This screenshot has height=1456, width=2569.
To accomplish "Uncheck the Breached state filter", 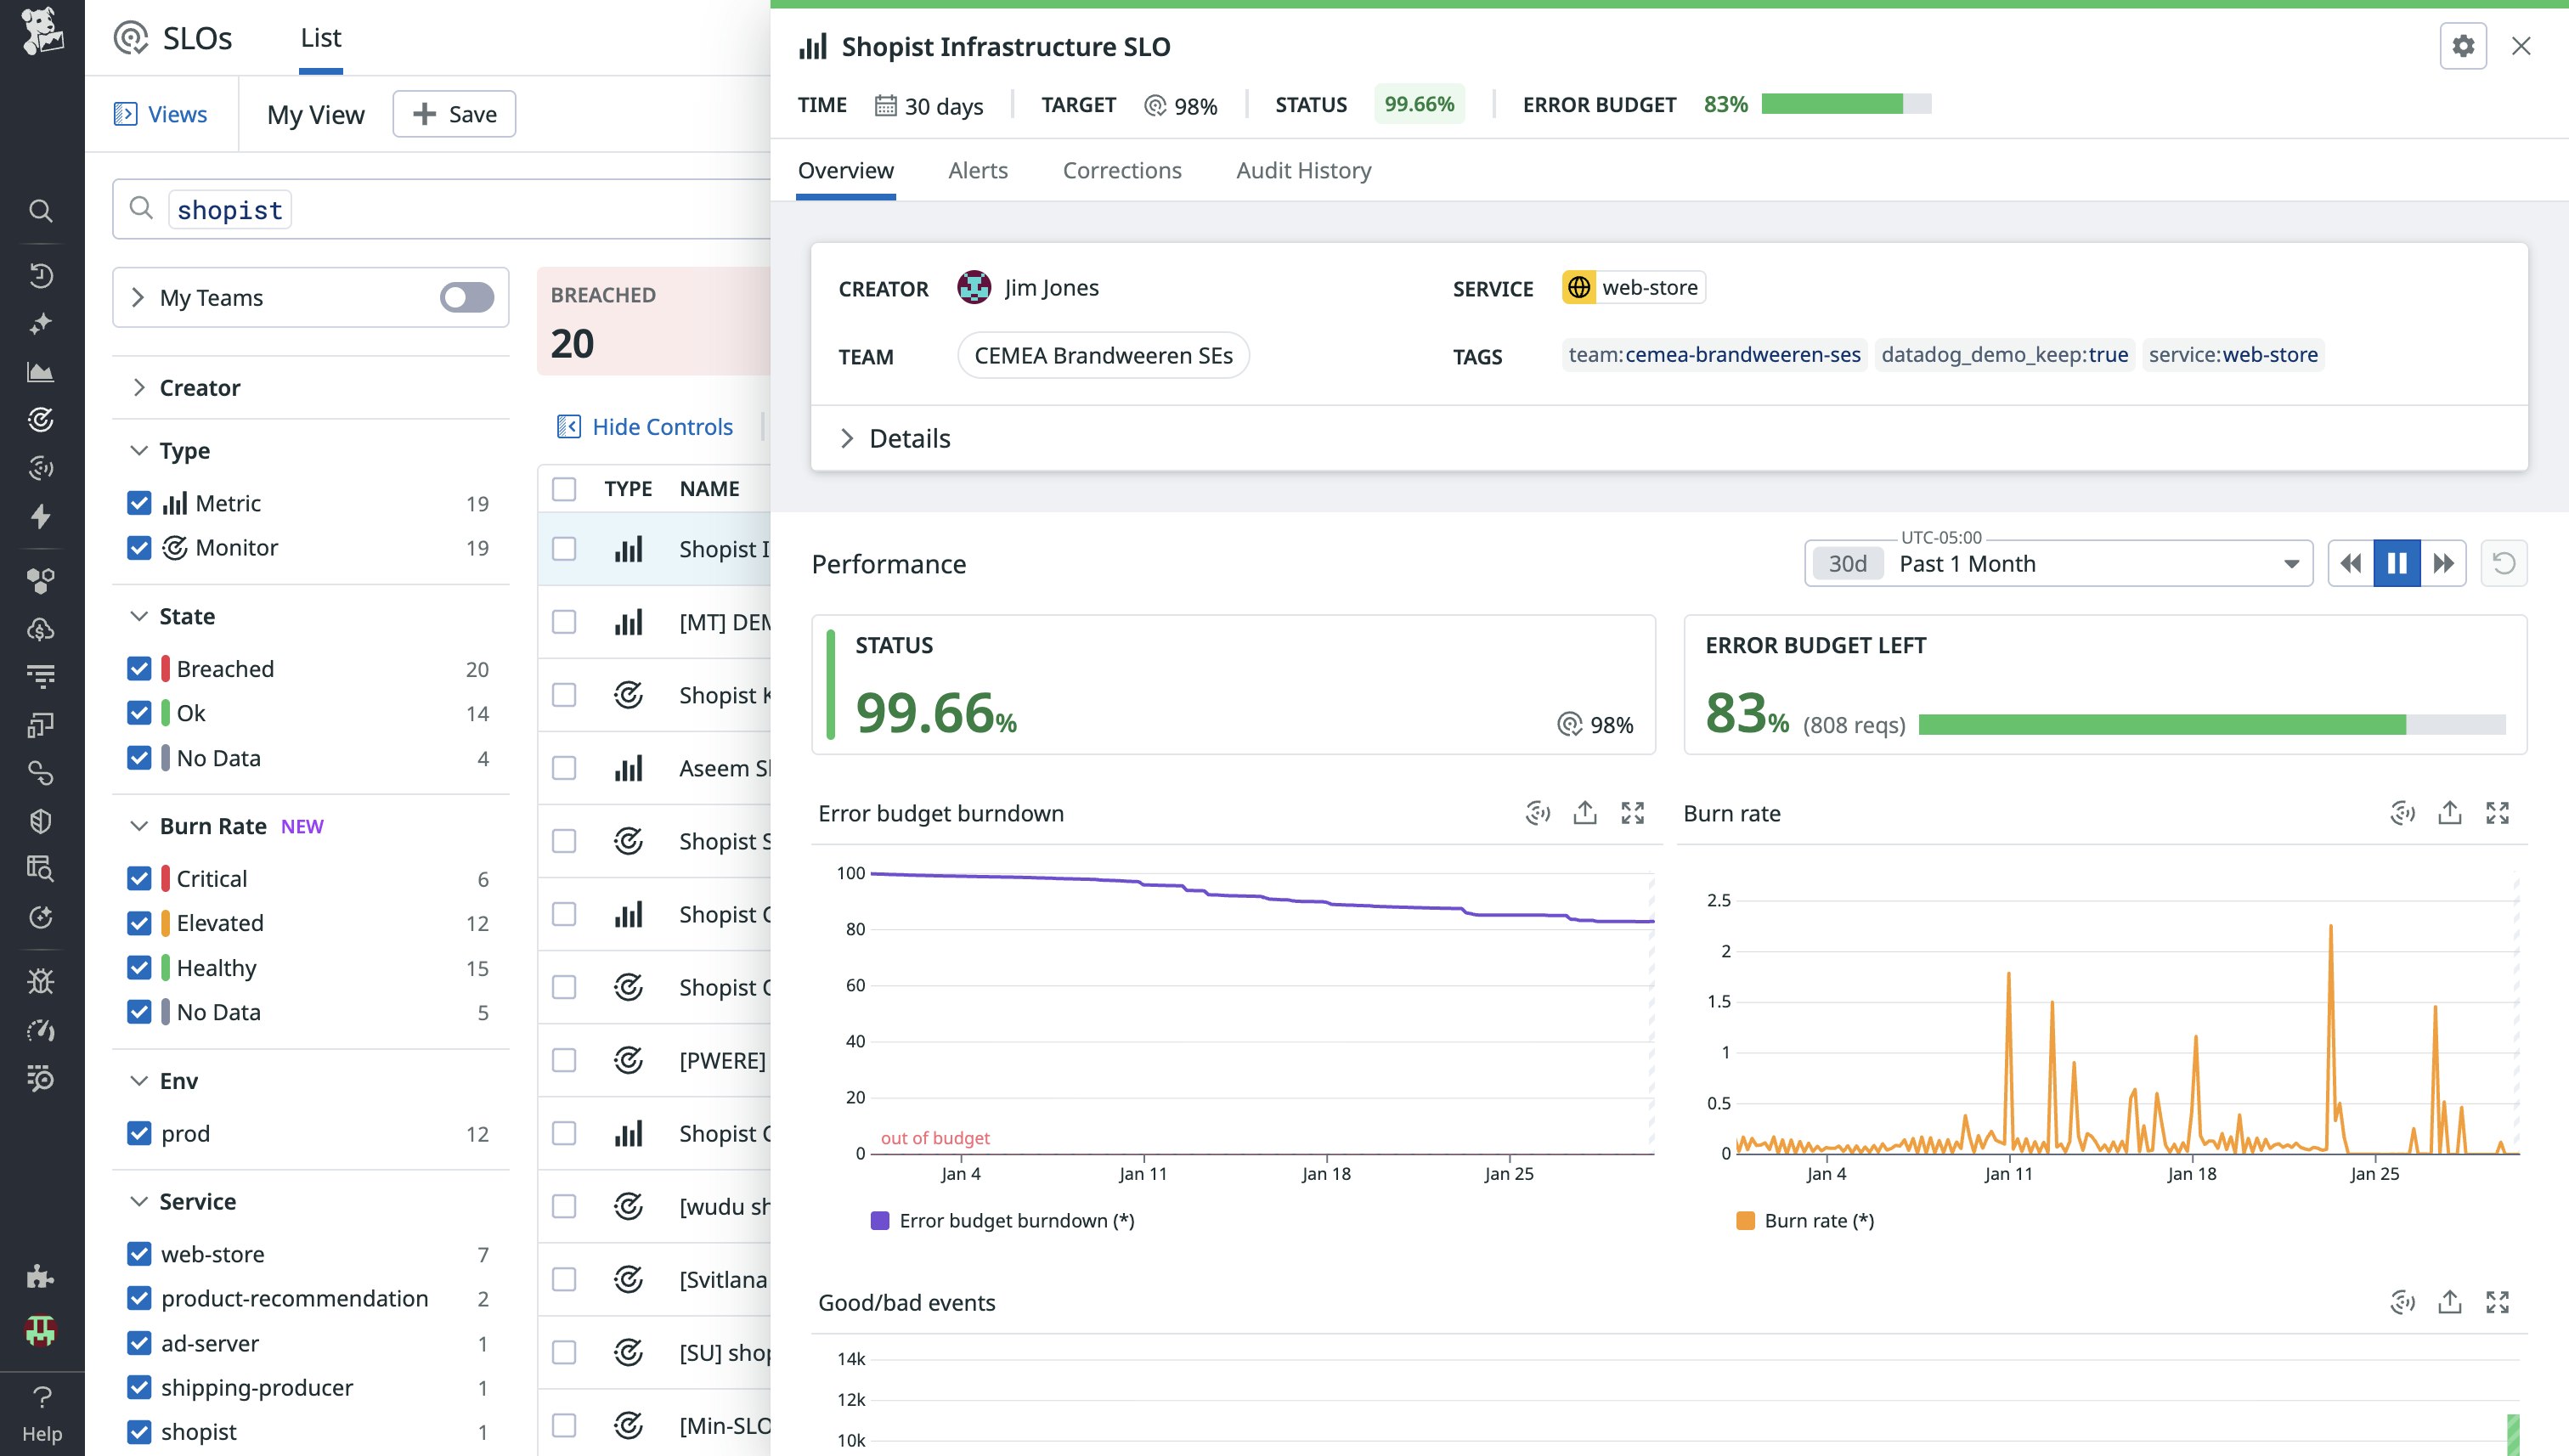I will coord(140,668).
